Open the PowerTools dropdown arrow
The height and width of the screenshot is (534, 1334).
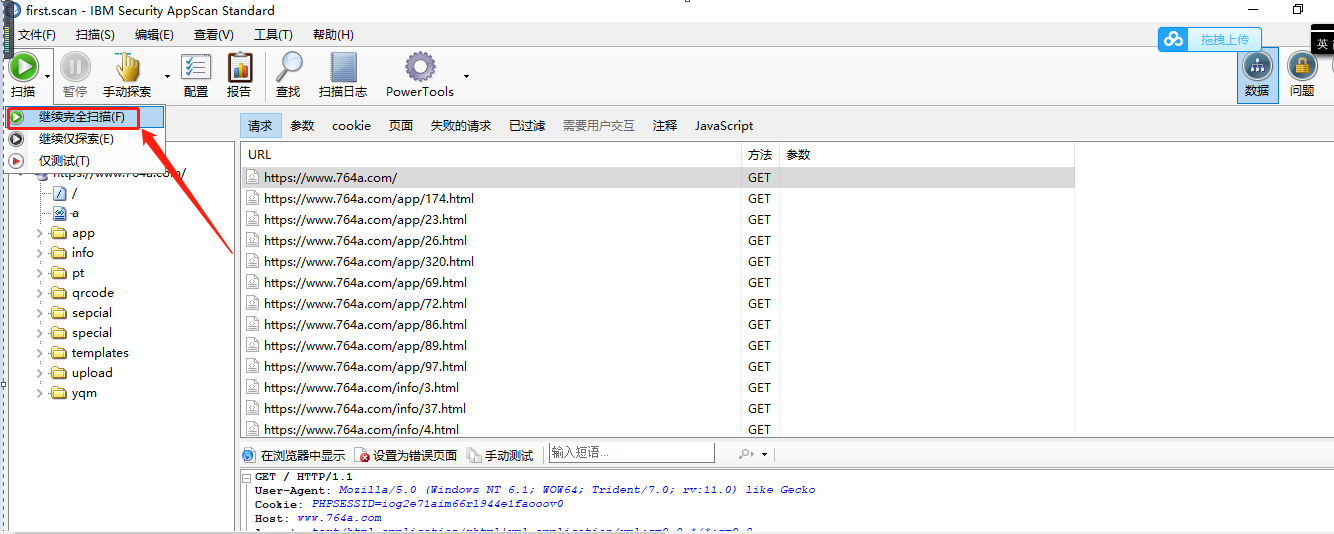pos(466,75)
